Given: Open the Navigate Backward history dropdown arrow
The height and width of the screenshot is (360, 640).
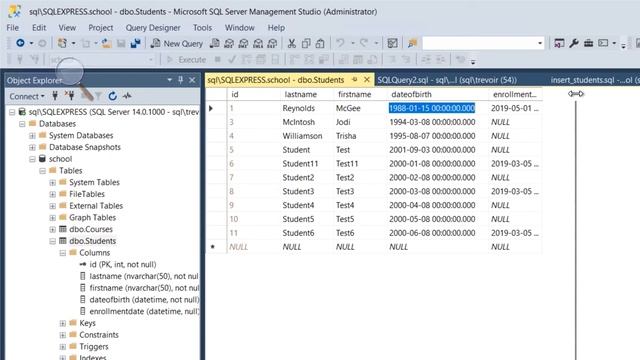Looking at the screenshot, I should point(31,43).
